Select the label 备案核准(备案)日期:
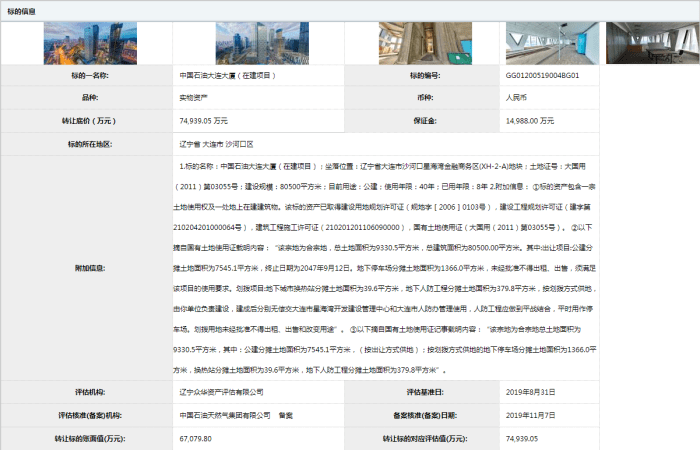Viewport: 700px width, 450px height. 425,415
